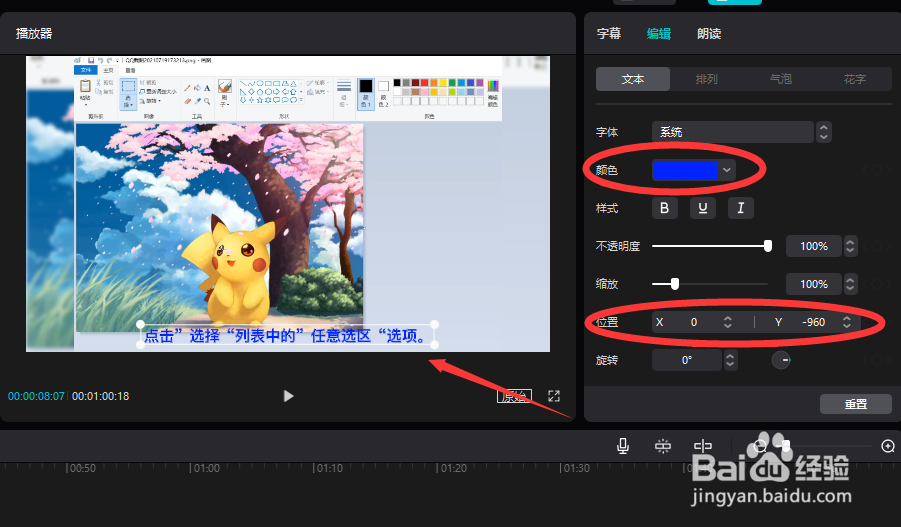Click the Y position stepper arrows
This screenshot has height=527, width=901.
click(847, 322)
